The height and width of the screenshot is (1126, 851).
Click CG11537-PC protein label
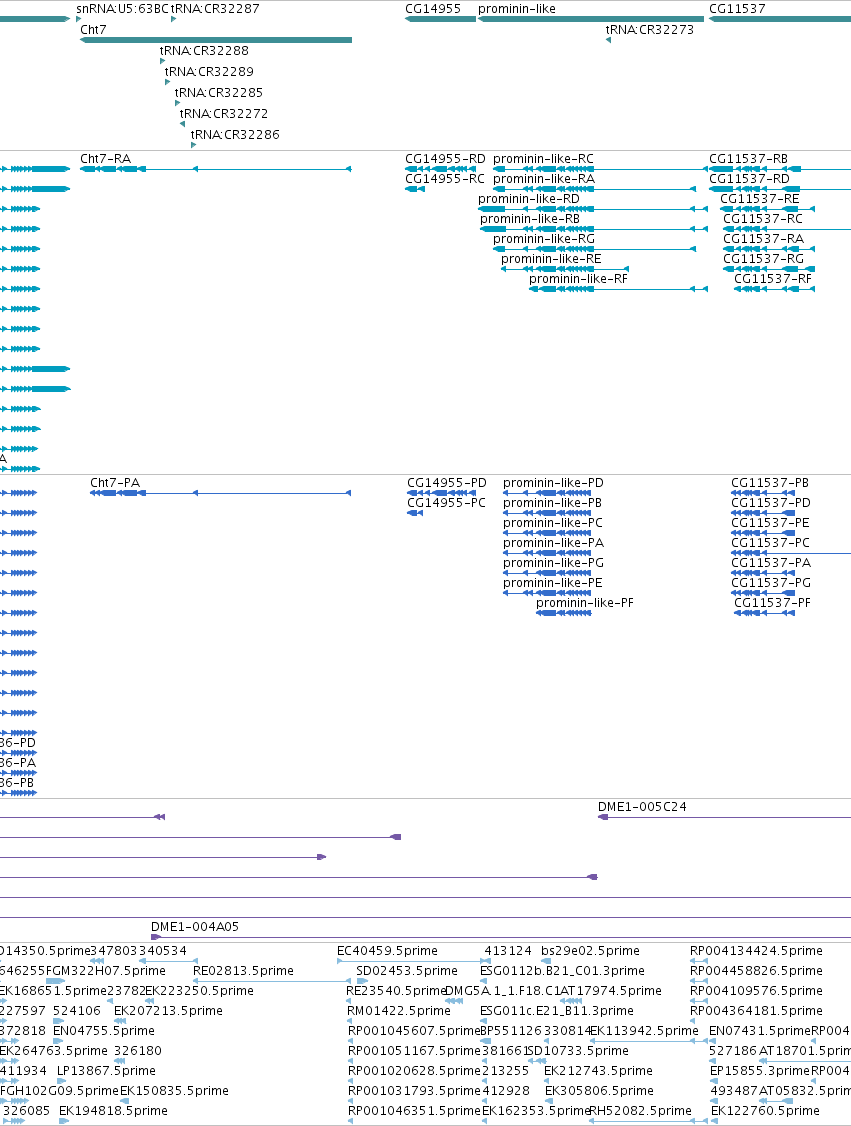pos(771,543)
